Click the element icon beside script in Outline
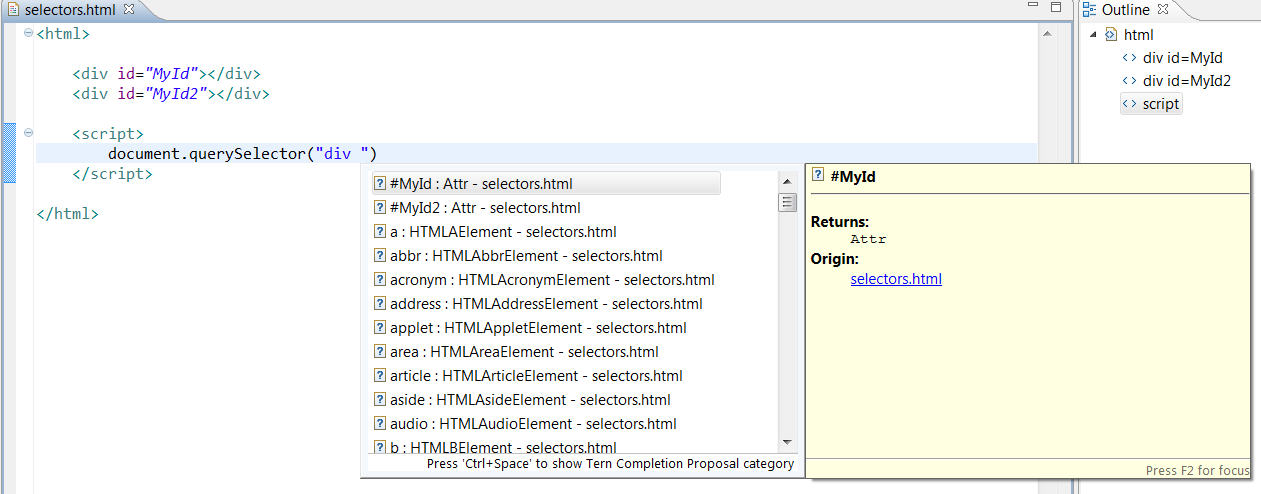Image resolution: width=1261 pixels, height=494 pixels. 1130,104
